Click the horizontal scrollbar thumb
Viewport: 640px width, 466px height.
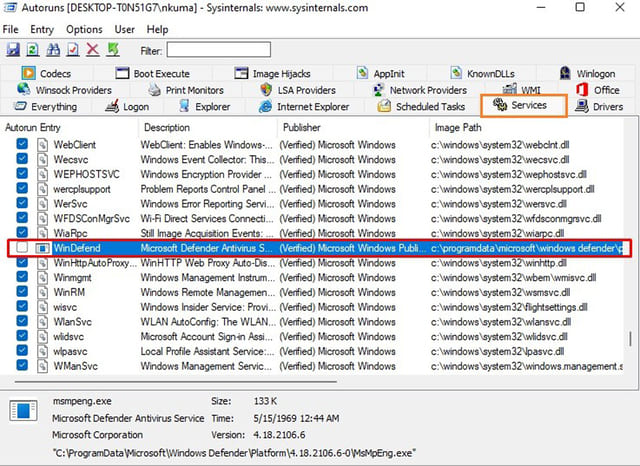pyautogui.click(x=176, y=382)
